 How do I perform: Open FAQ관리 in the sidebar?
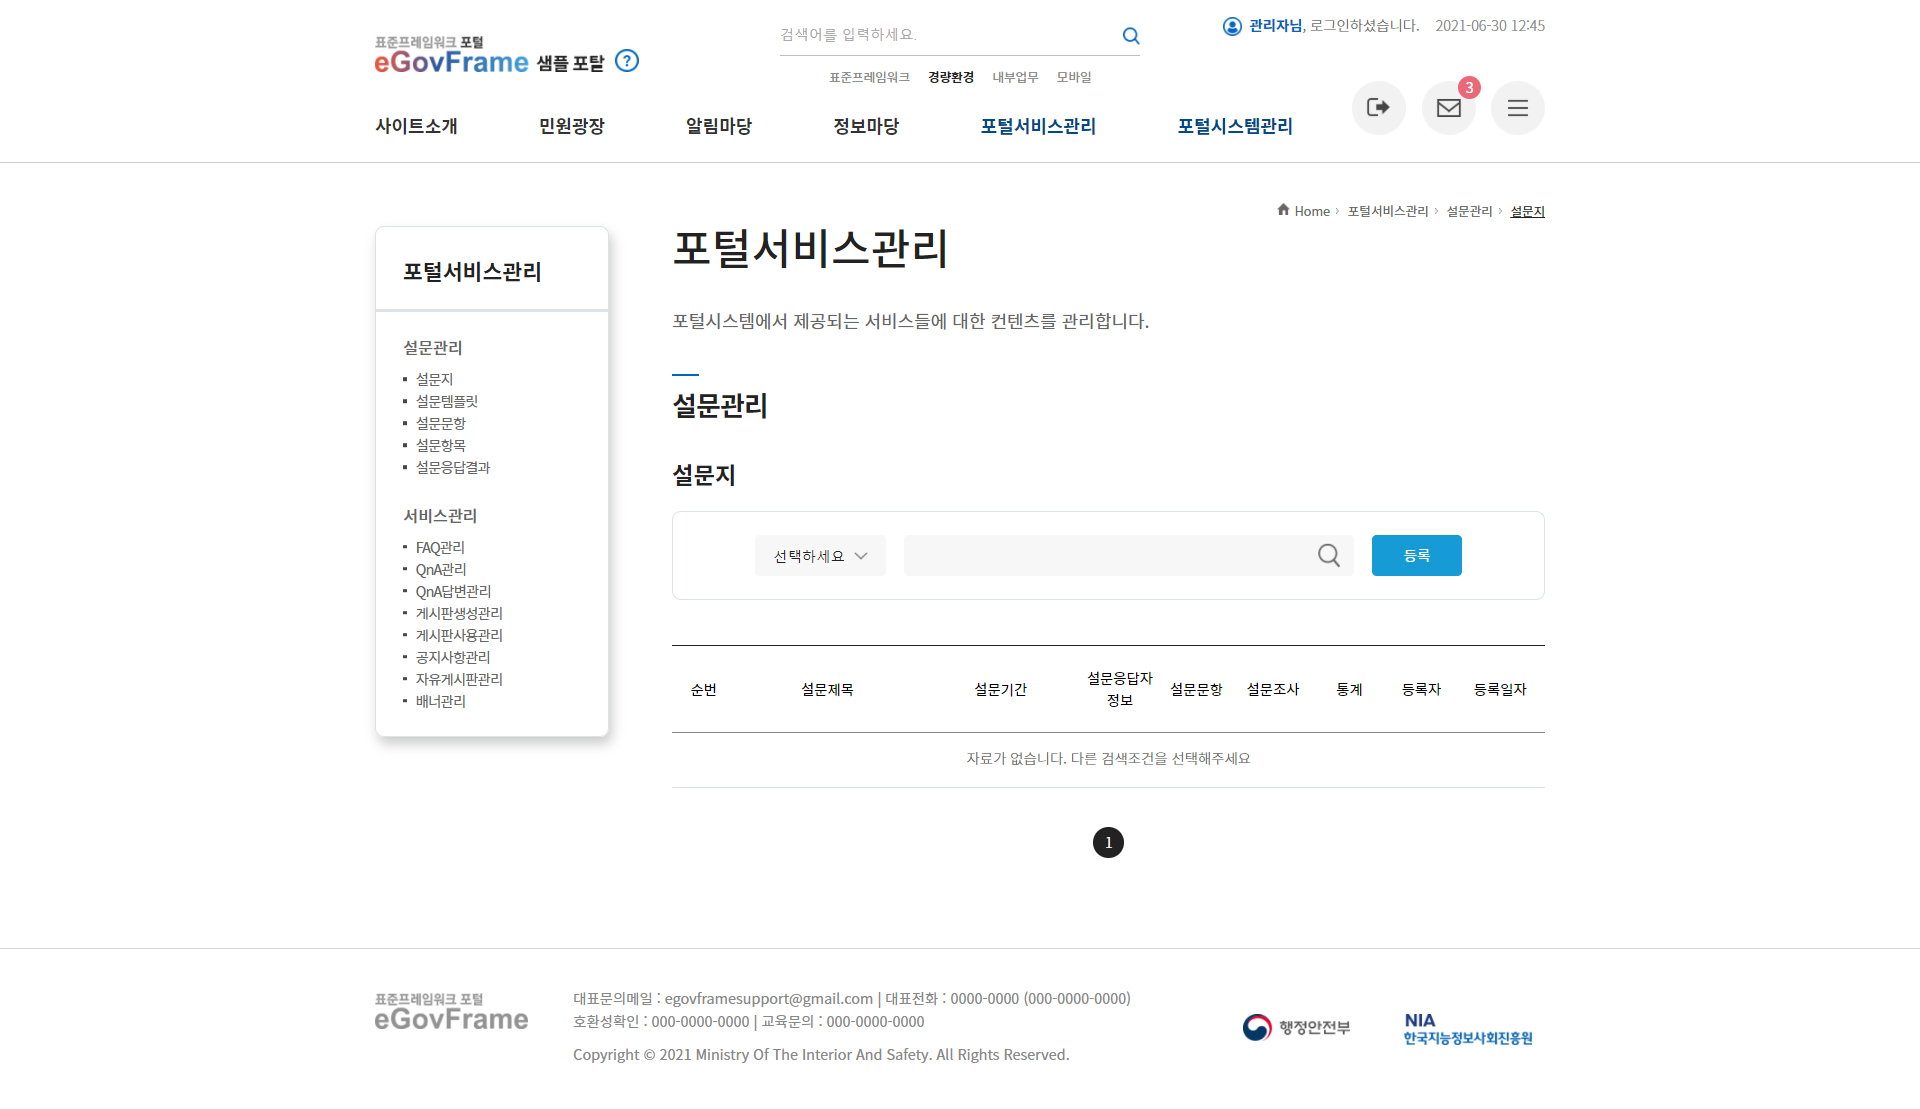(440, 548)
